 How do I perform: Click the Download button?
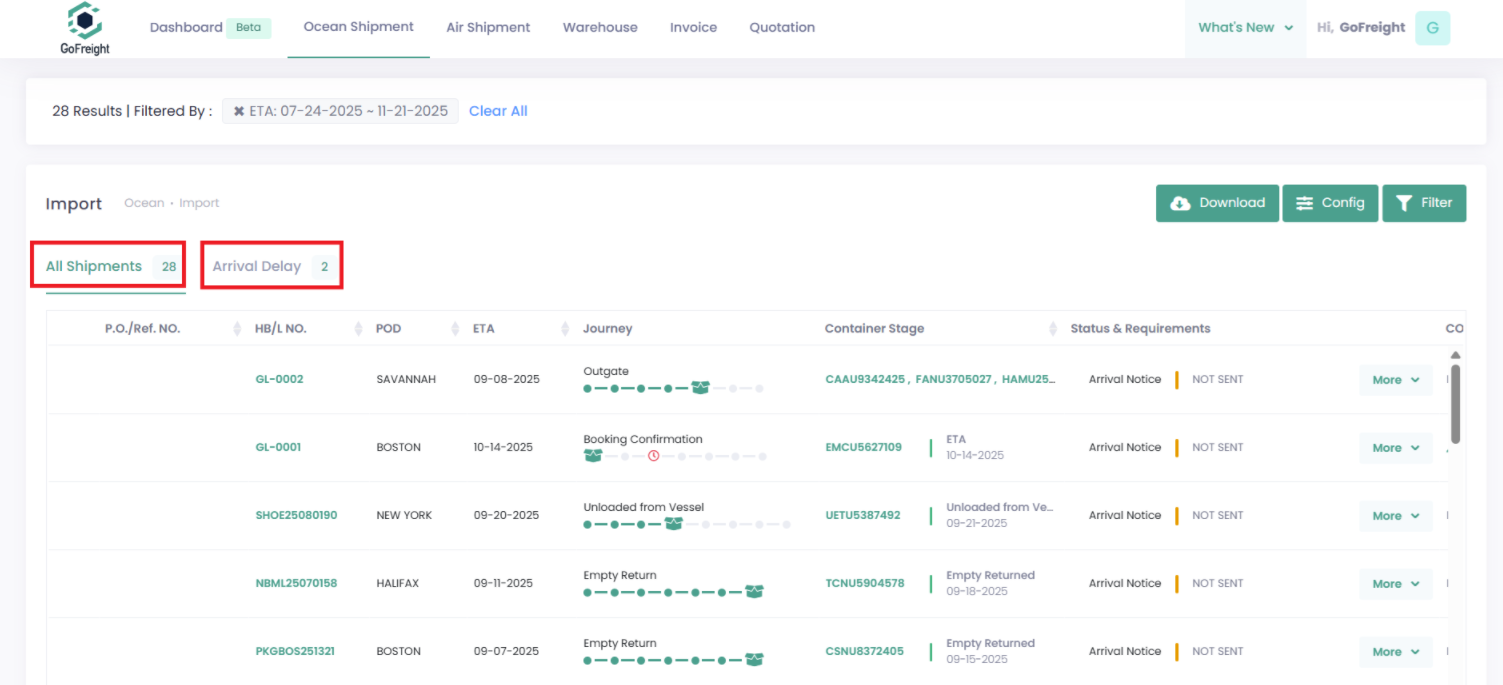pos(1217,203)
